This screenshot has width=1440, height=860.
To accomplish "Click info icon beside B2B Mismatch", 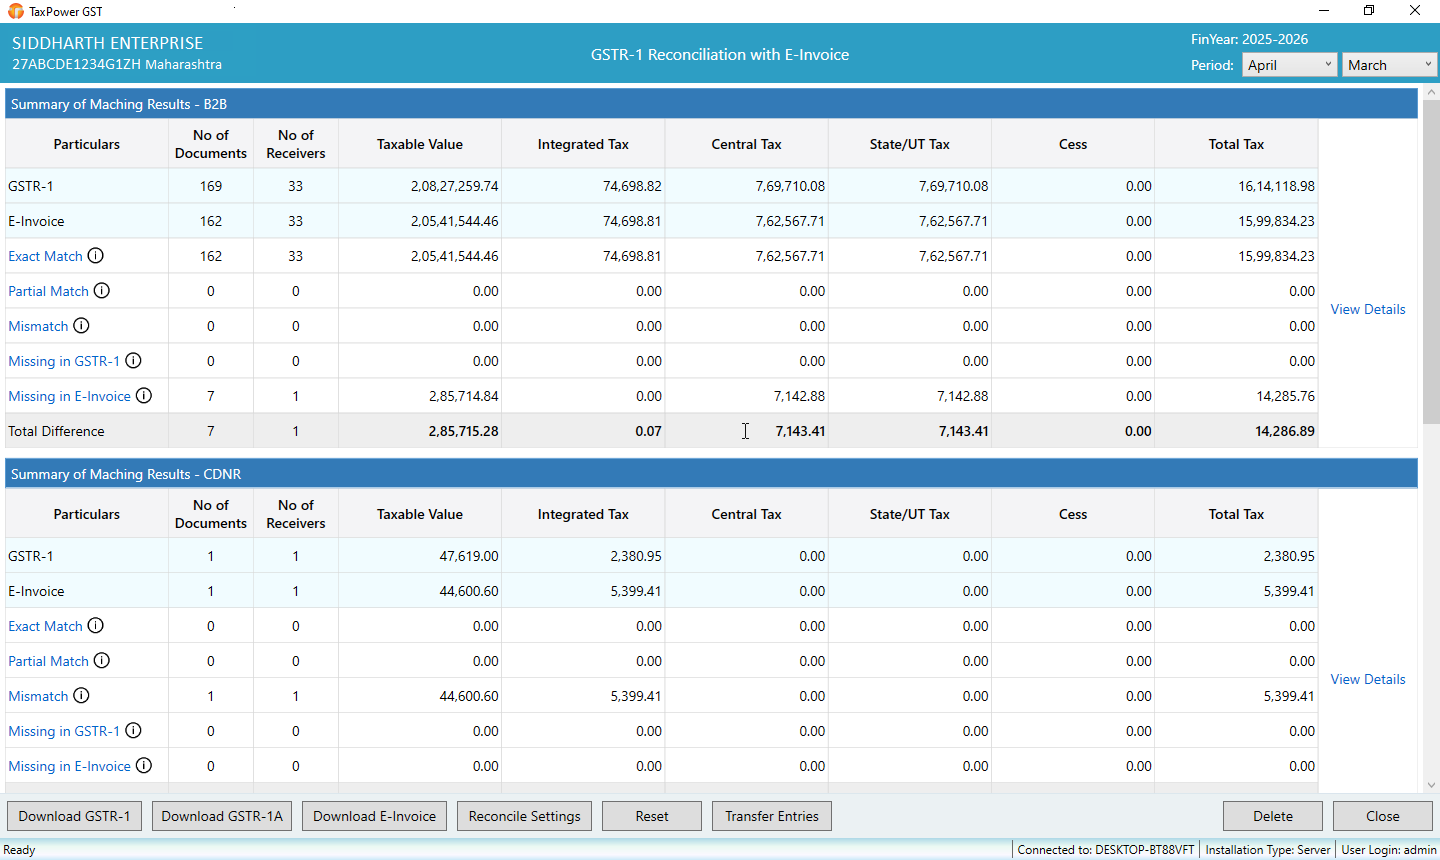I will pos(81,326).
